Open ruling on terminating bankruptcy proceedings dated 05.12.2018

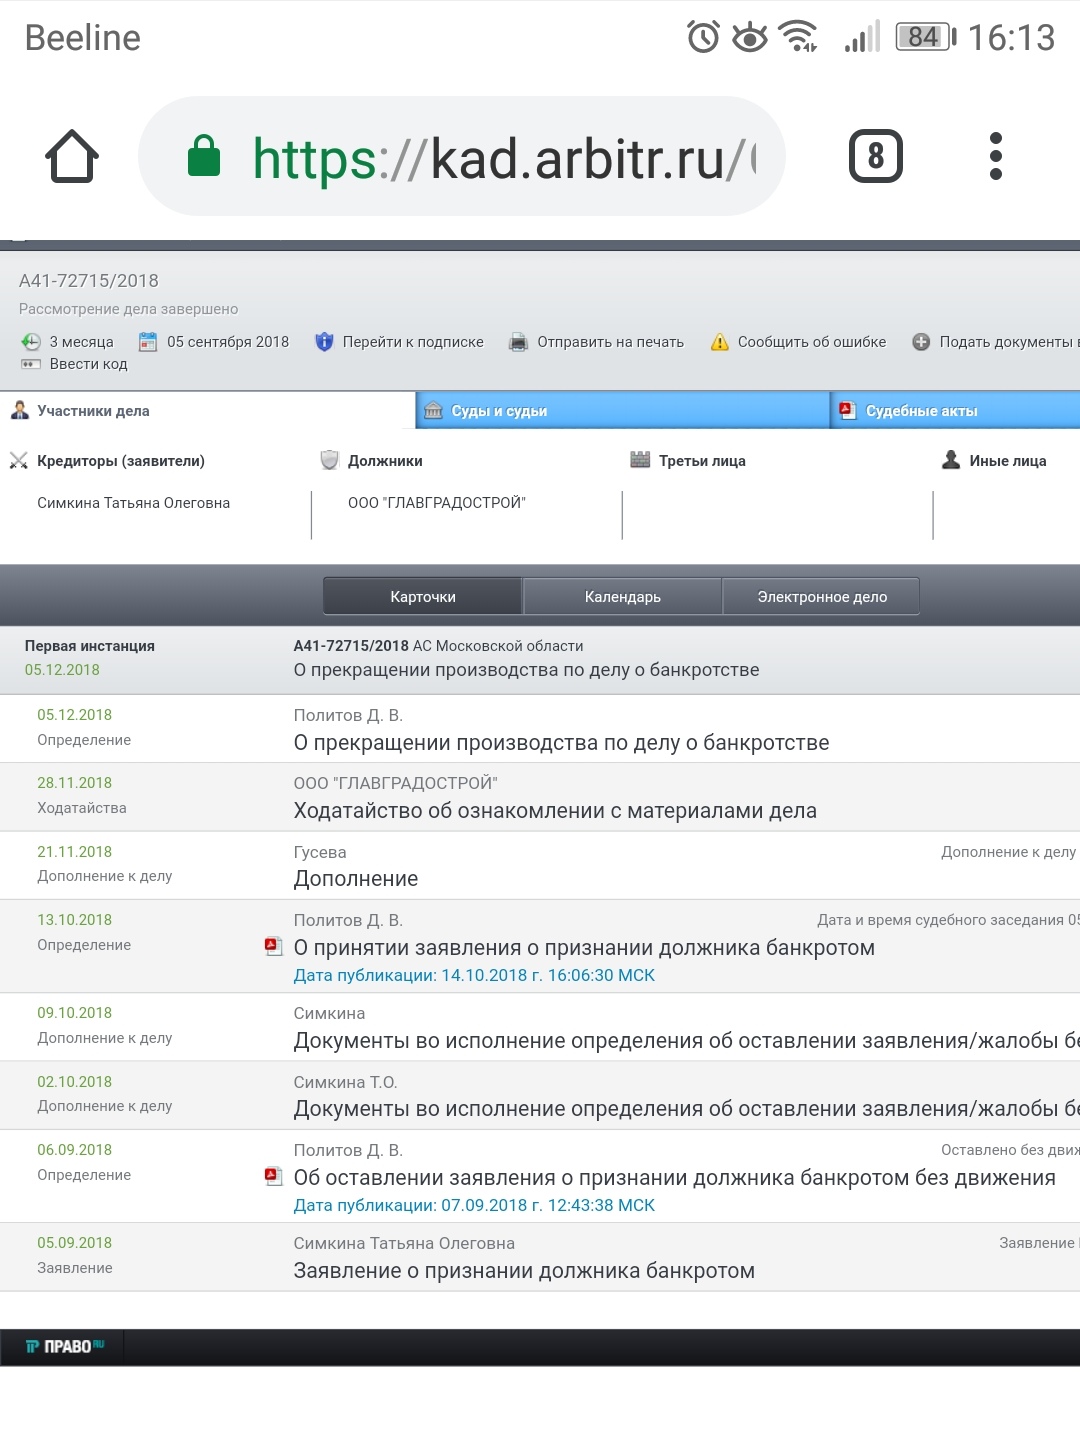(561, 743)
